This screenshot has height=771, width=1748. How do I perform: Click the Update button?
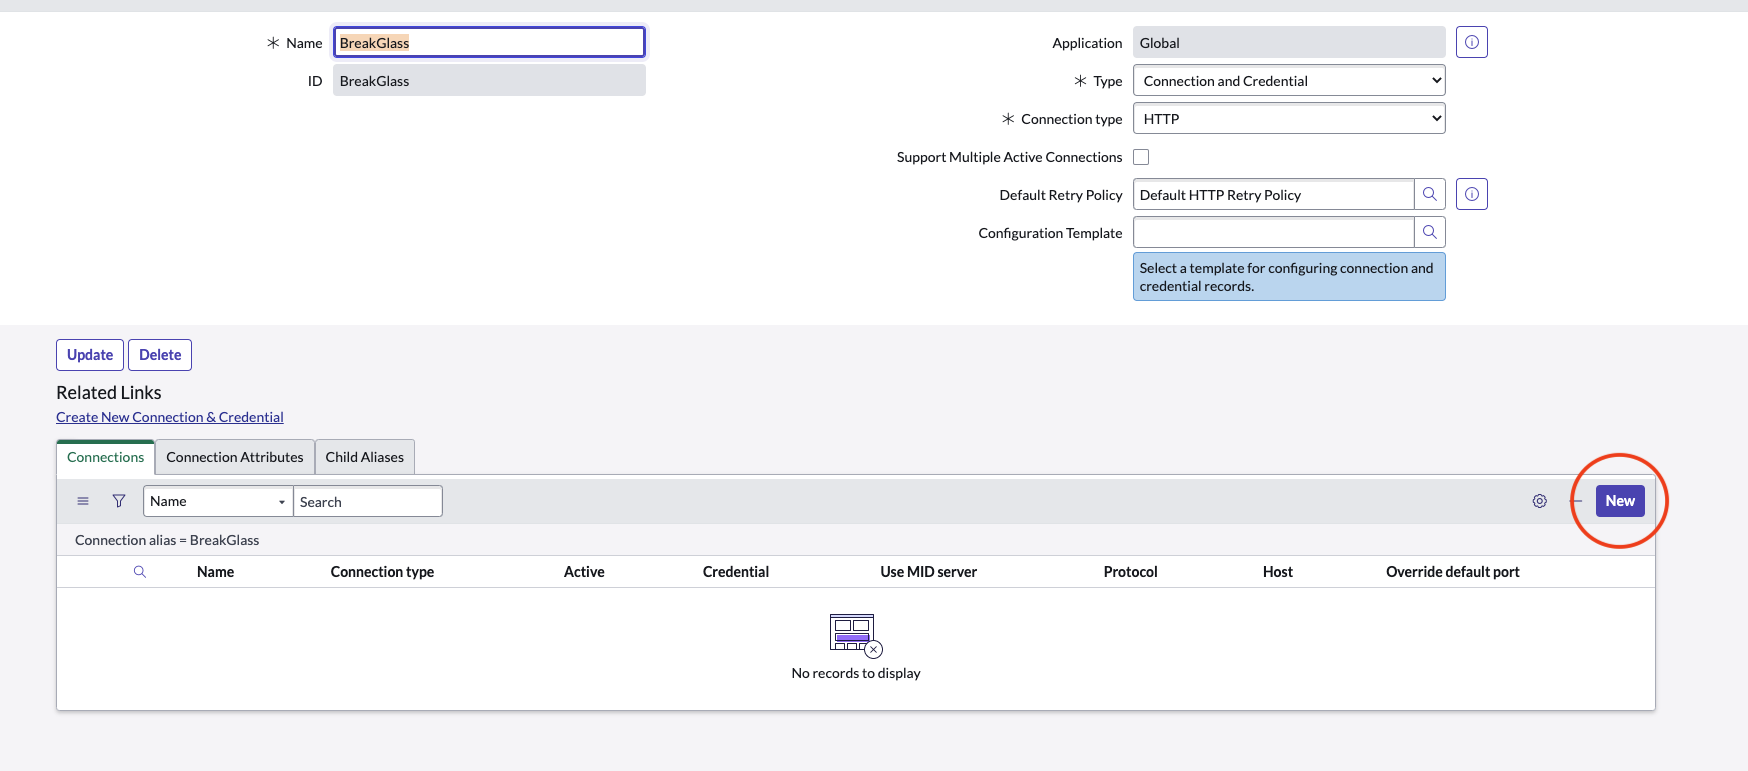pos(90,355)
